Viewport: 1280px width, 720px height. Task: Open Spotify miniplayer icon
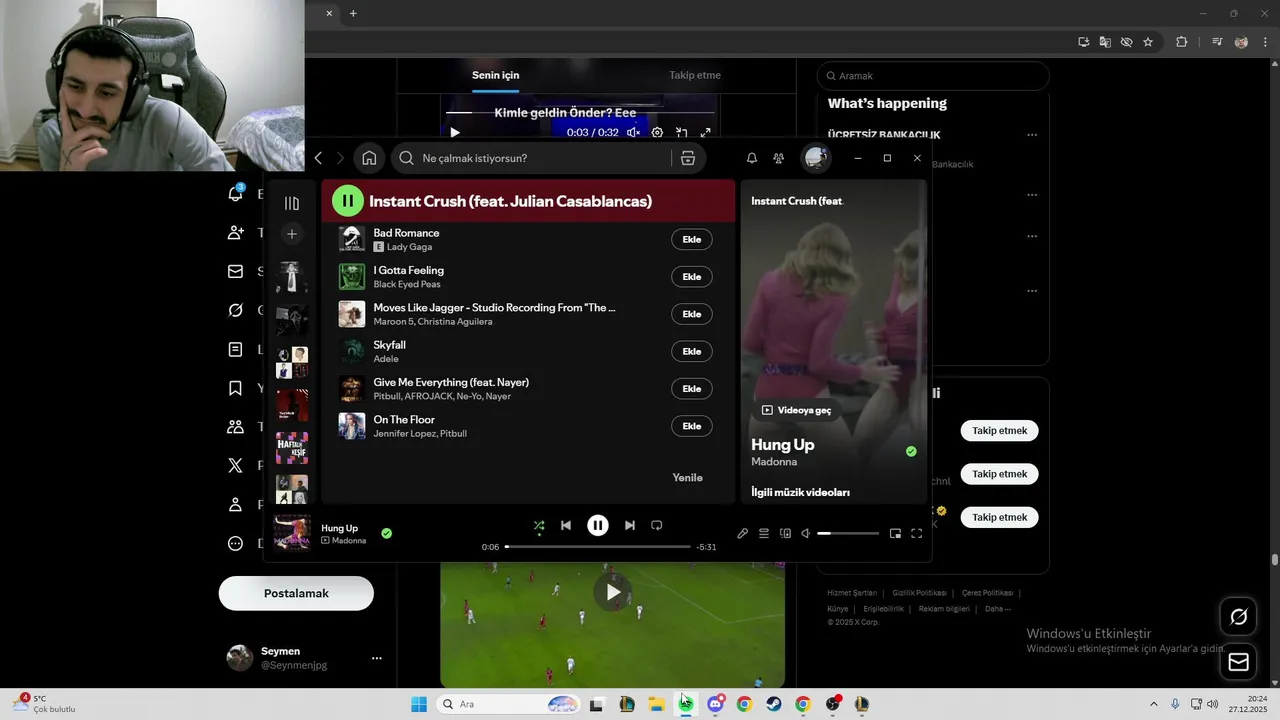point(895,534)
